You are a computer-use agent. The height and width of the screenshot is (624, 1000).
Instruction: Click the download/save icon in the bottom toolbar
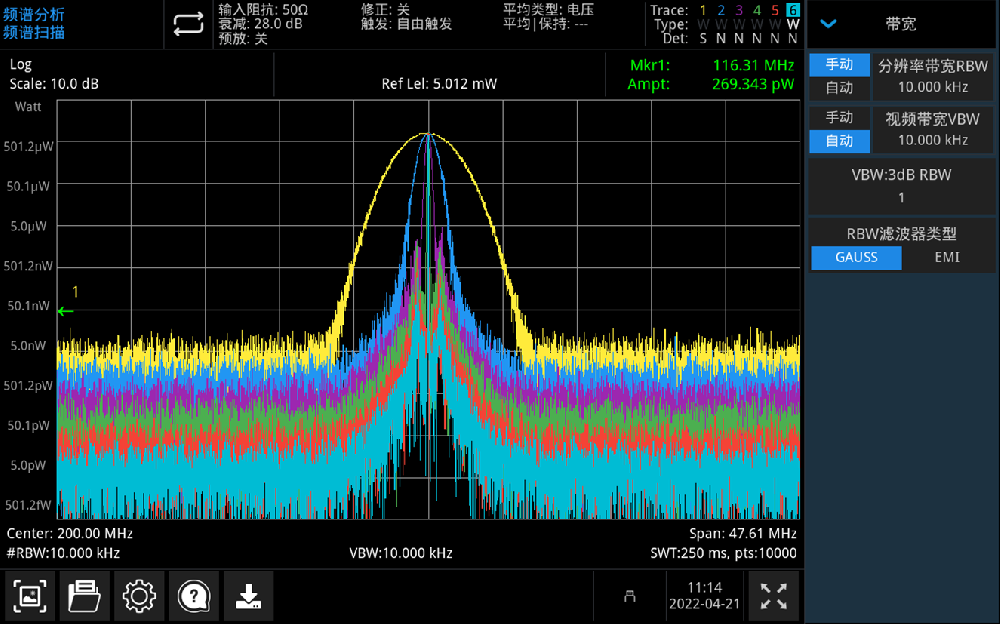pyautogui.click(x=247, y=597)
